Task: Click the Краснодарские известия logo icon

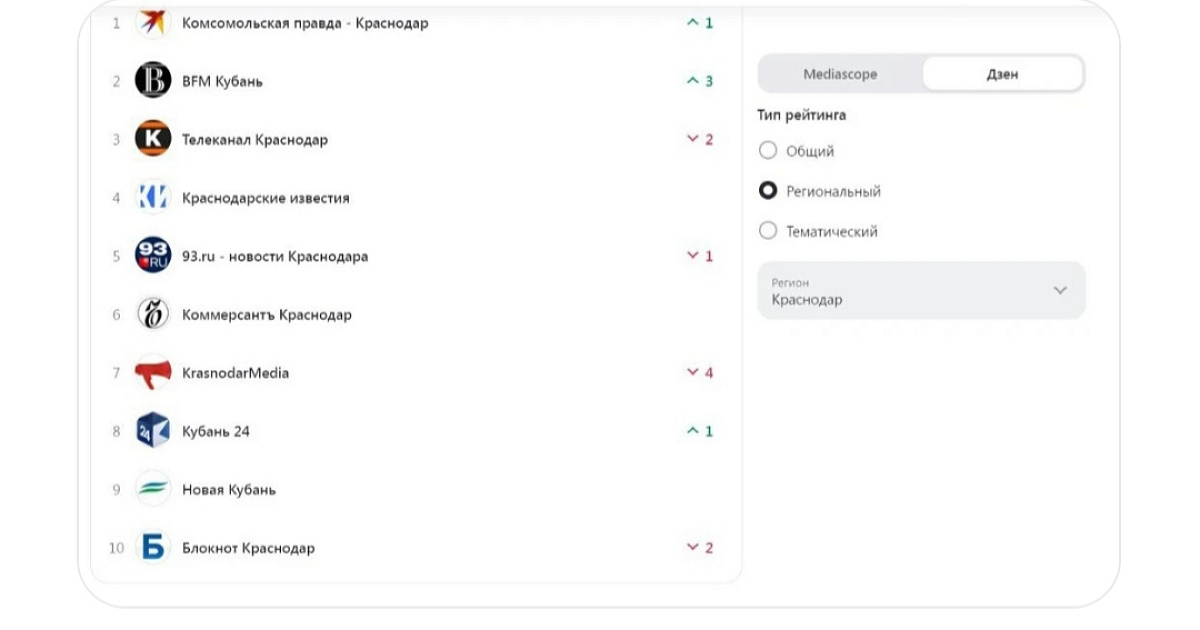Action: 153,197
